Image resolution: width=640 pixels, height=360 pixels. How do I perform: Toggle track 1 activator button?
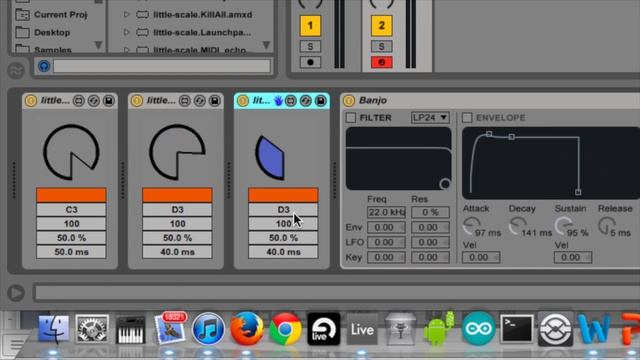click(310, 25)
